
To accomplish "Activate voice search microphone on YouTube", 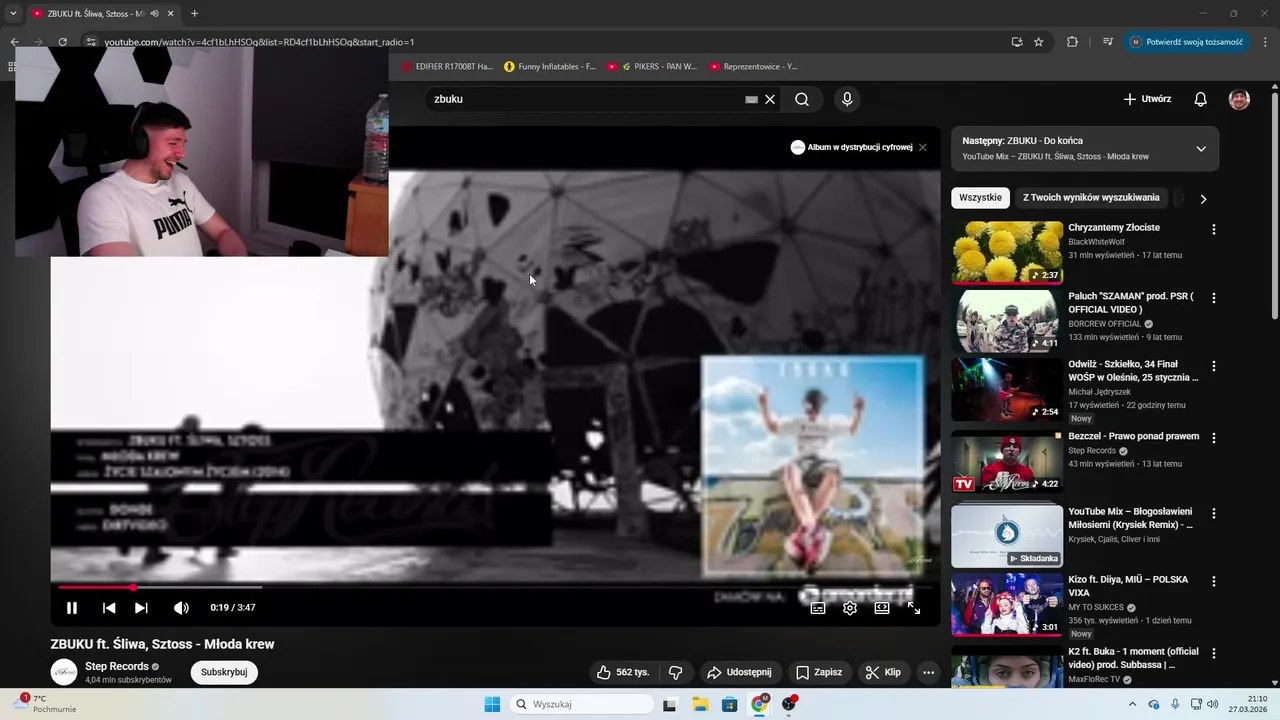I will 847,99.
